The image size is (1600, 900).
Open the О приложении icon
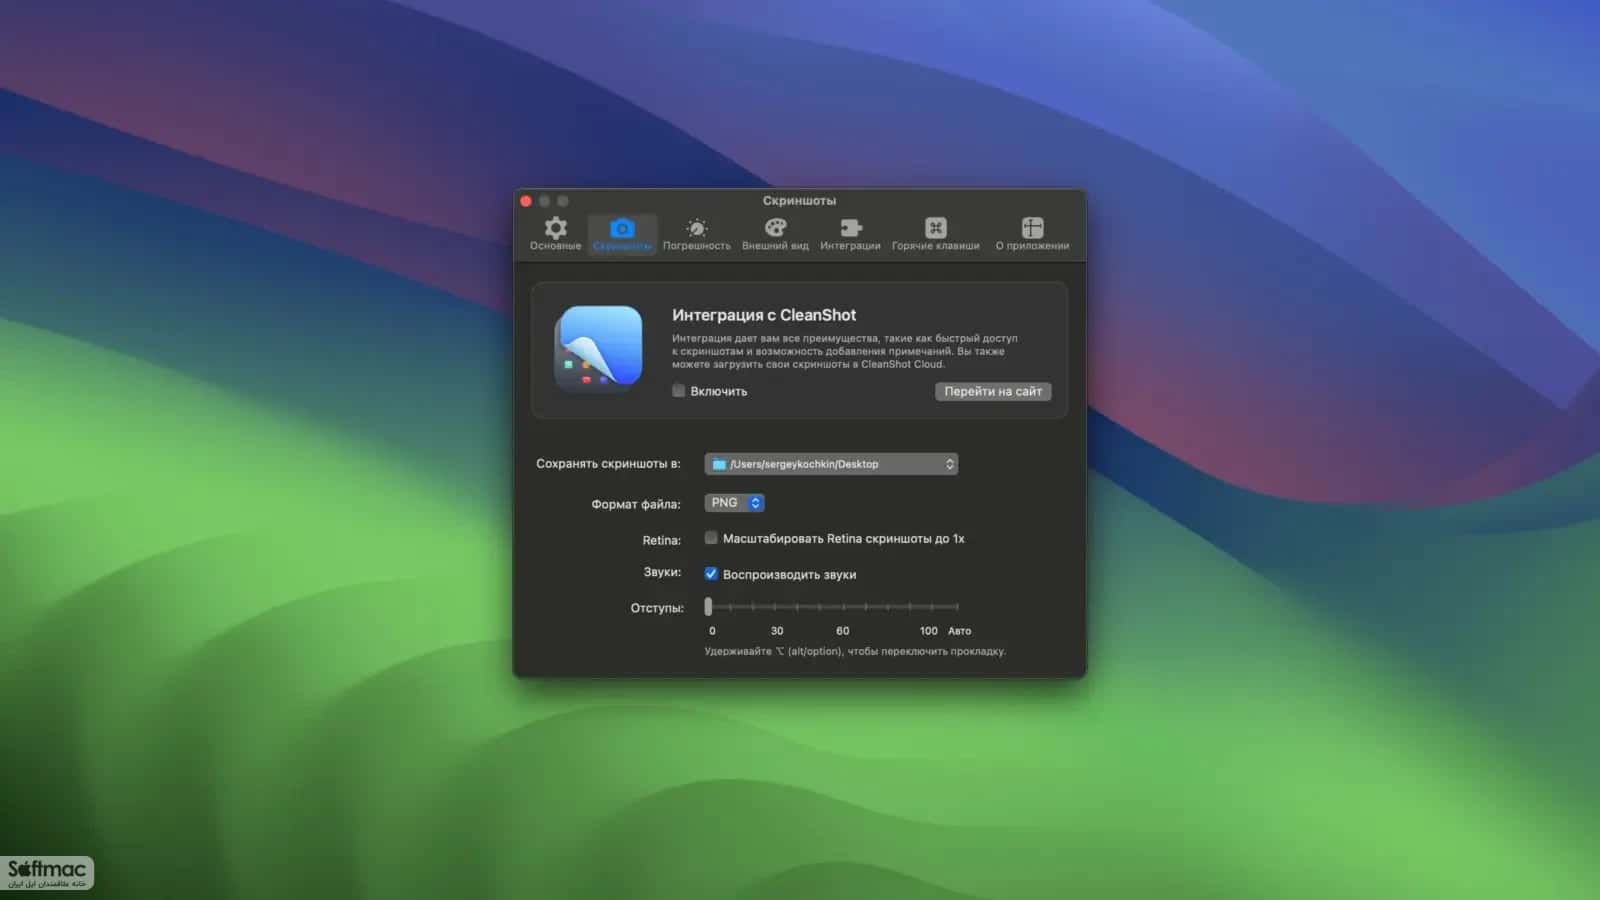(x=1032, y=228)
